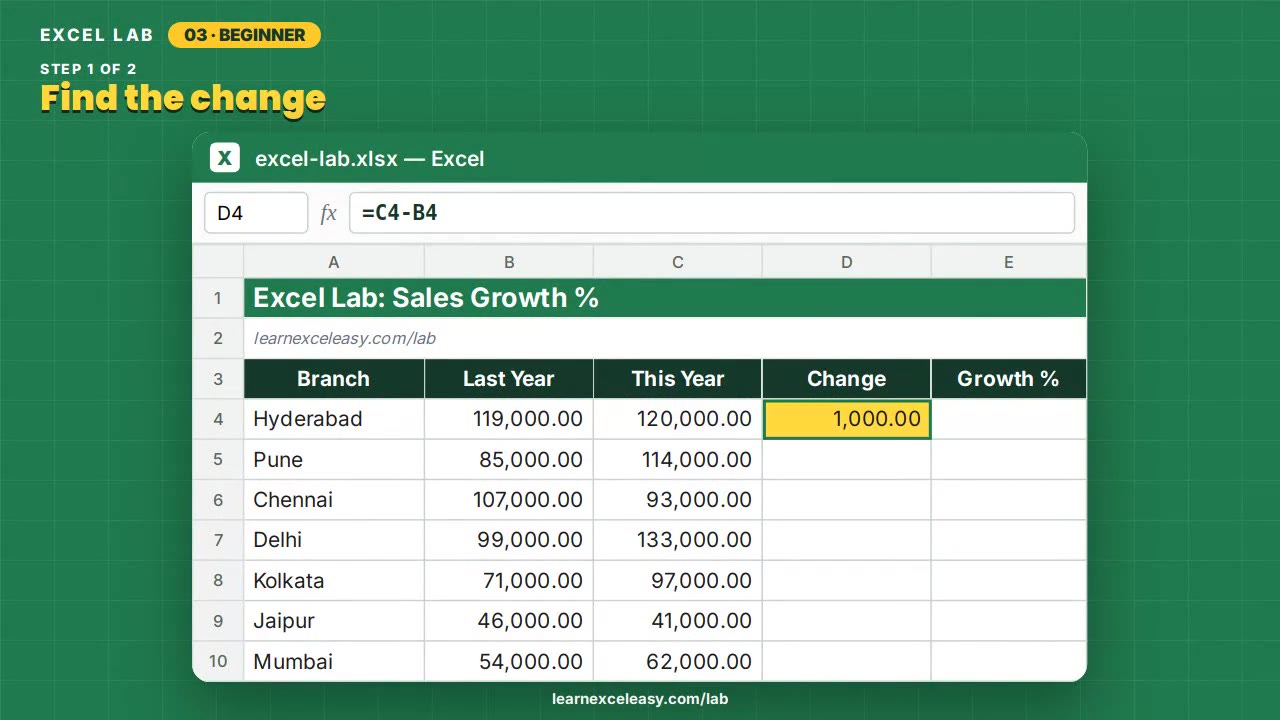1280x720 pixels.
Task: Click the 133,000.00 cell
Action: [x=678, y=540]
